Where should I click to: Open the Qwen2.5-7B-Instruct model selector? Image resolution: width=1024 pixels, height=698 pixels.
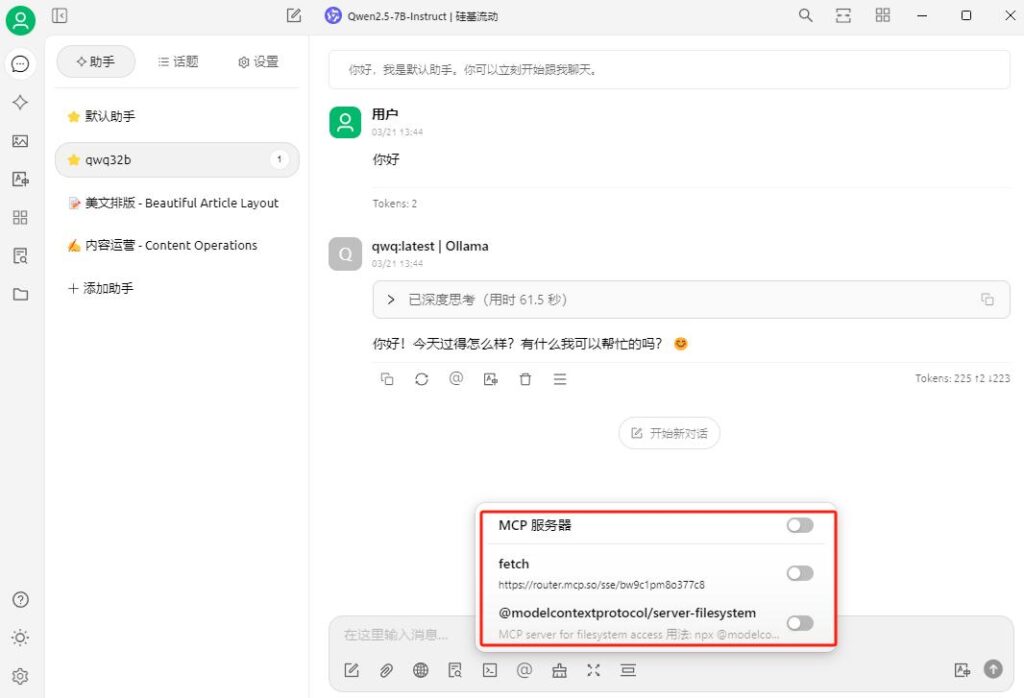(x=411, y=16)
